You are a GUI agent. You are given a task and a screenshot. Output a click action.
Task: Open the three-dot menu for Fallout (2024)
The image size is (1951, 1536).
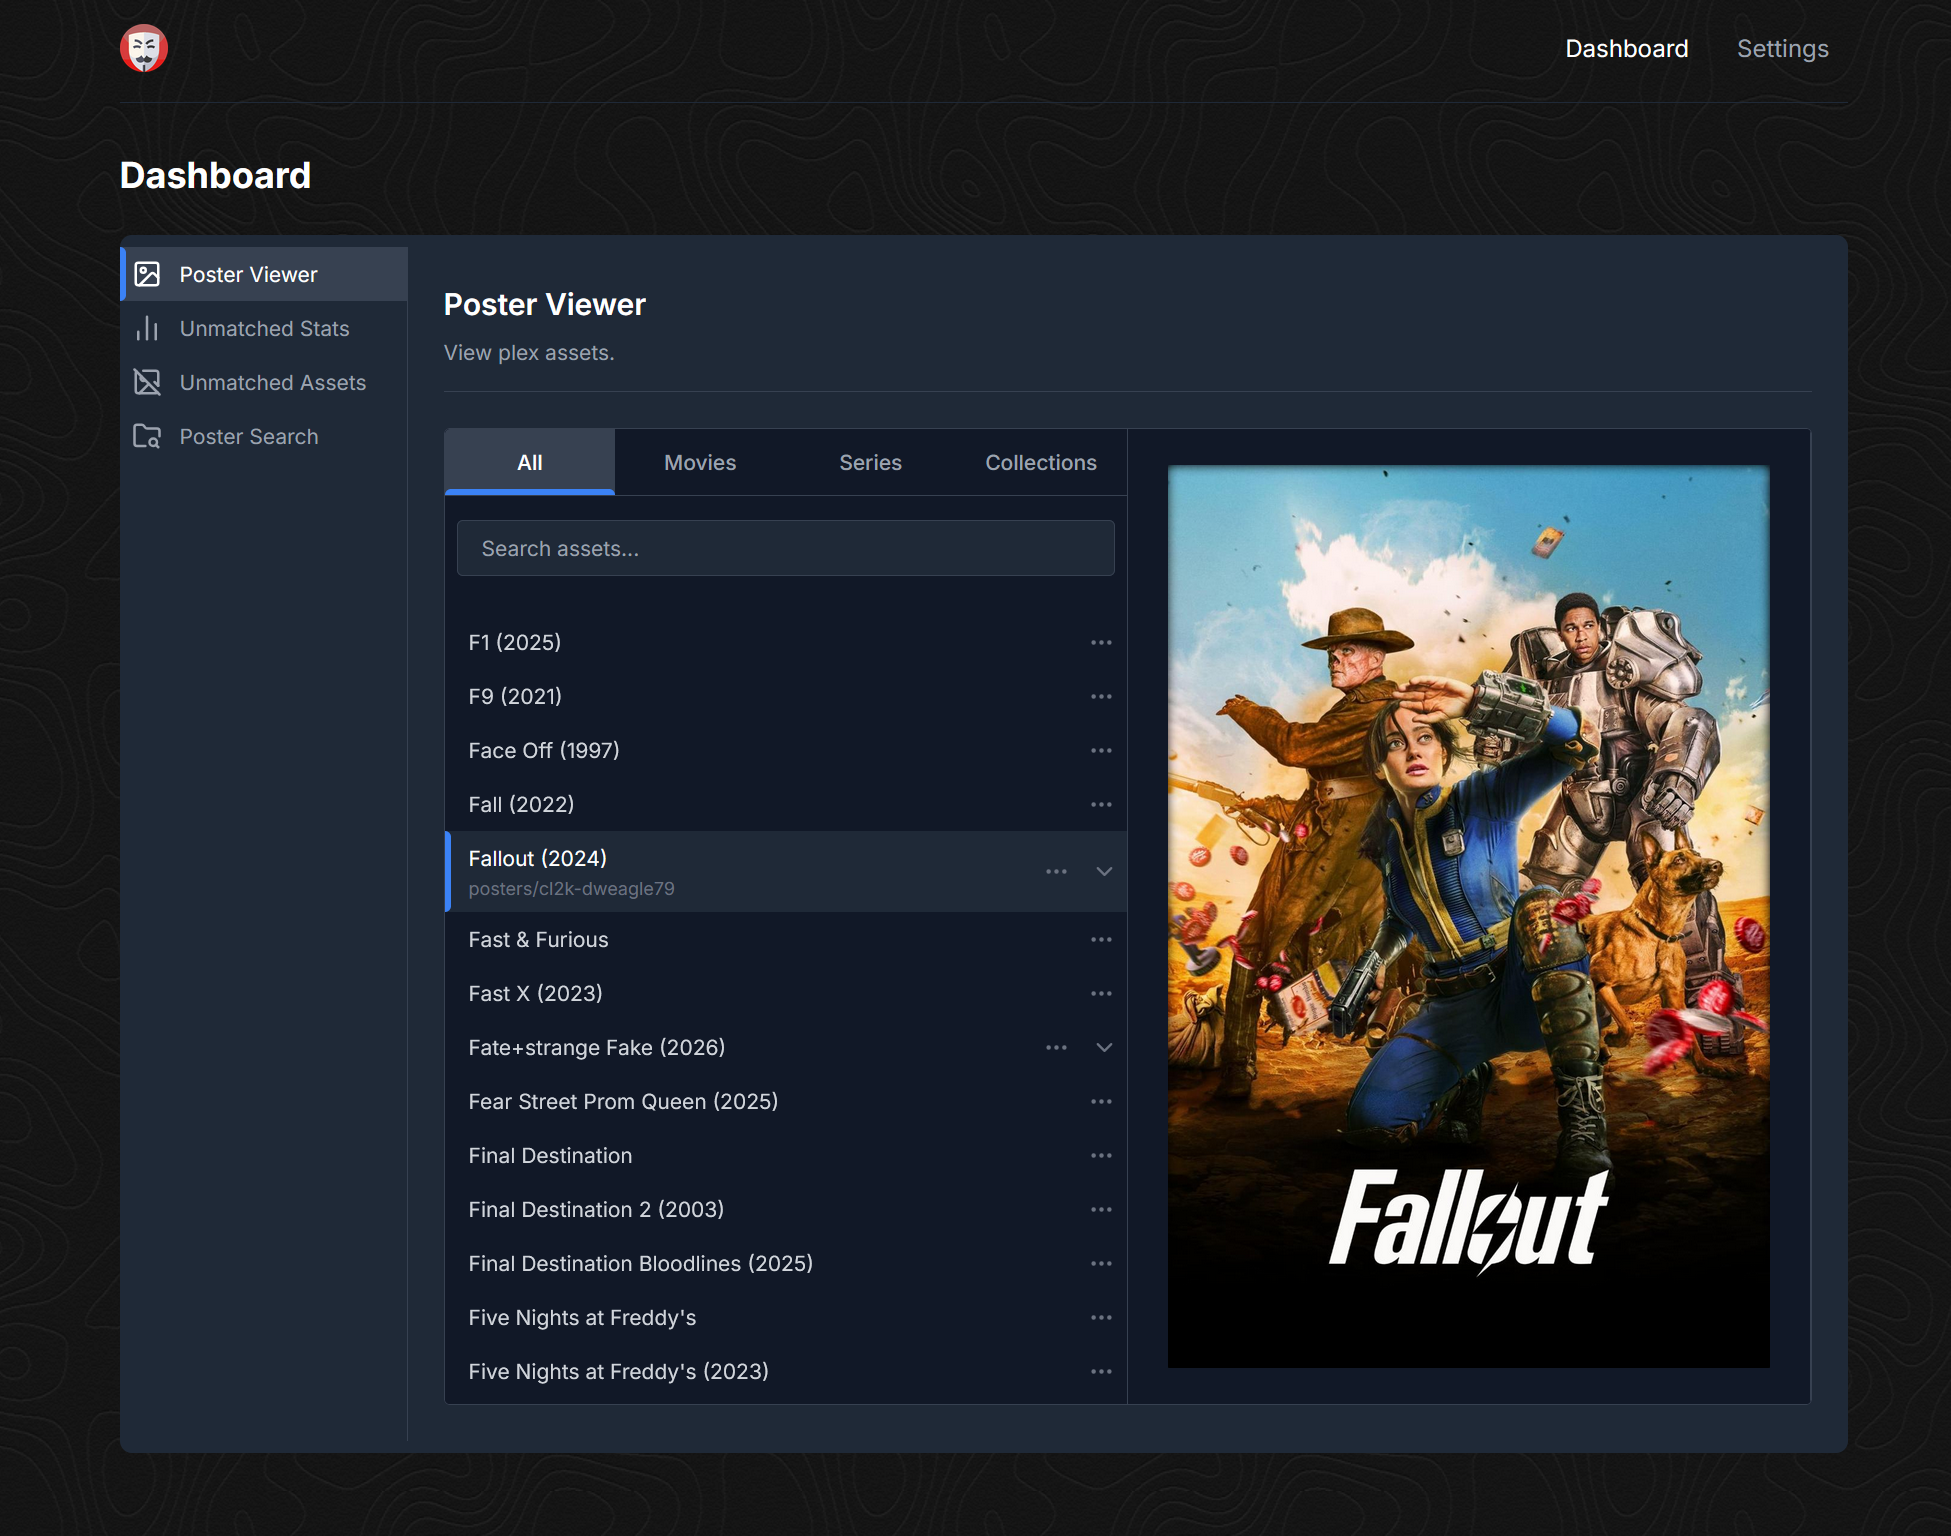pos(1056,871)
